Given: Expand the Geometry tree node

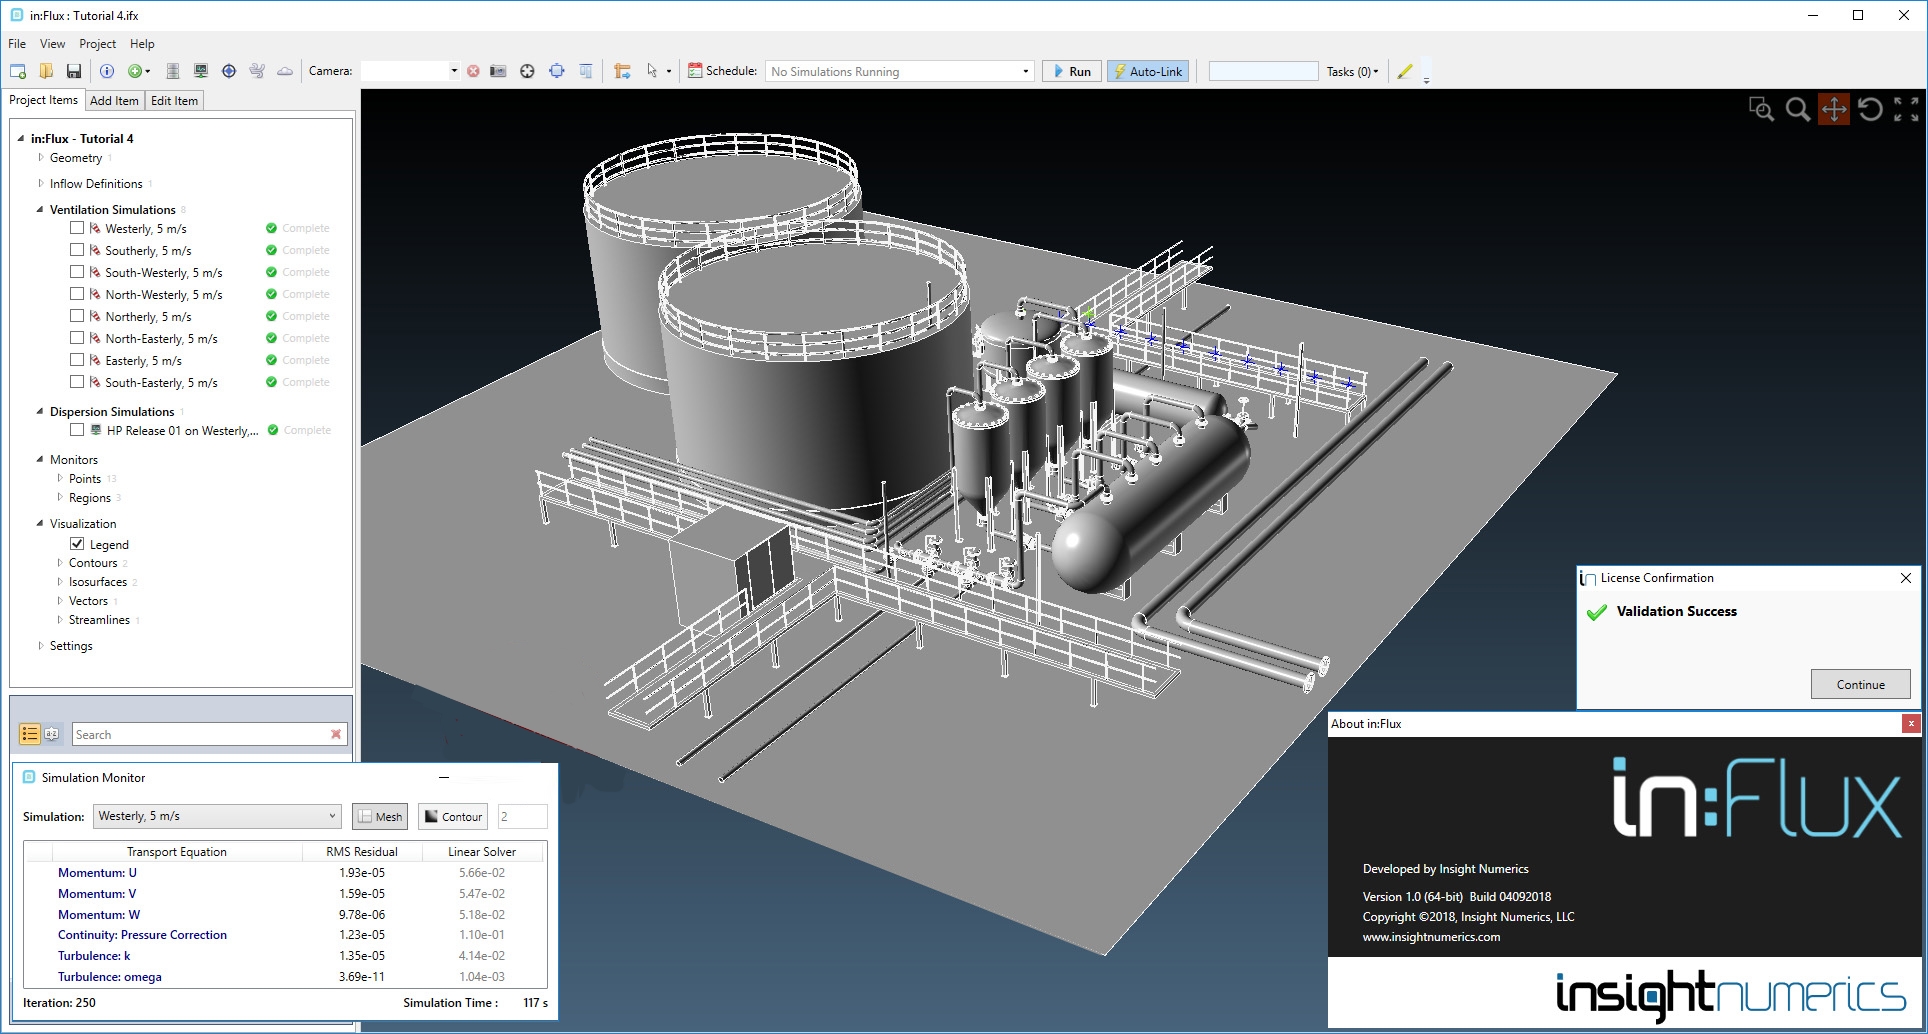Looking at the screenshot, I should pos(41,157).
